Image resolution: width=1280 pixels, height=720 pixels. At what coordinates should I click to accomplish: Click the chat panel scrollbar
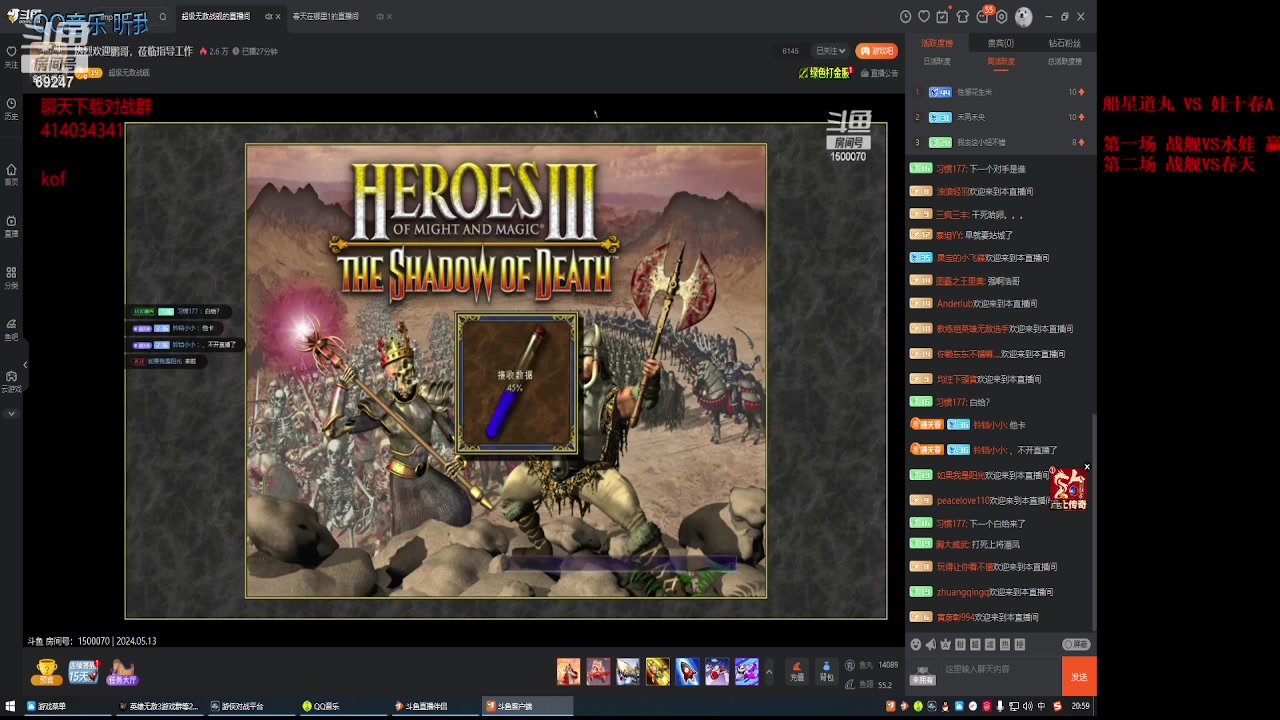(1094, 520)
